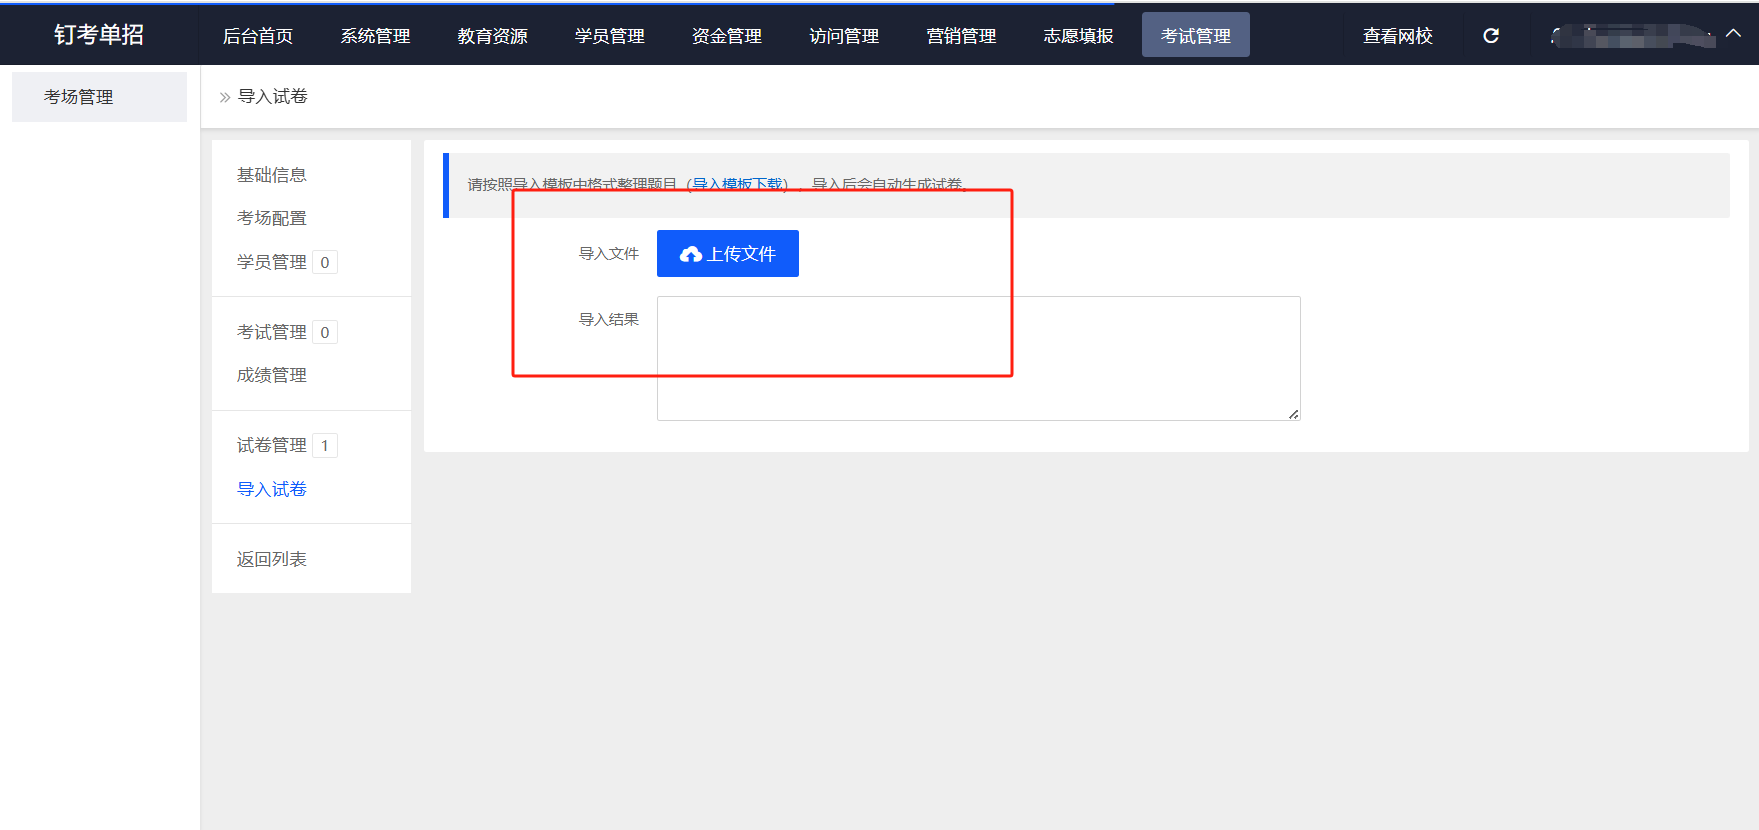
Task: Upload a file with 上传文件 button
Action: (727, 254)
